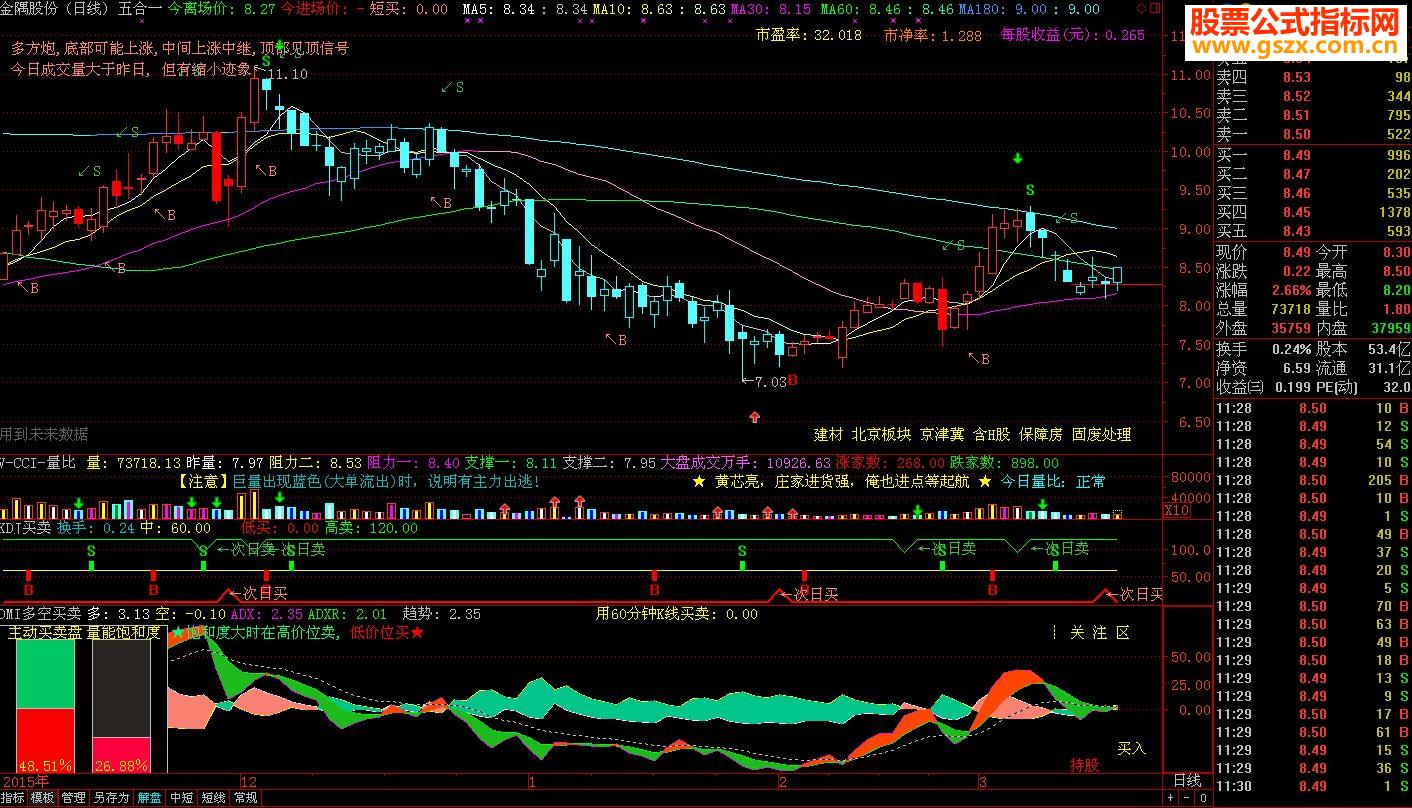Click the 用到未来数据 notice

tap(44, 433)
